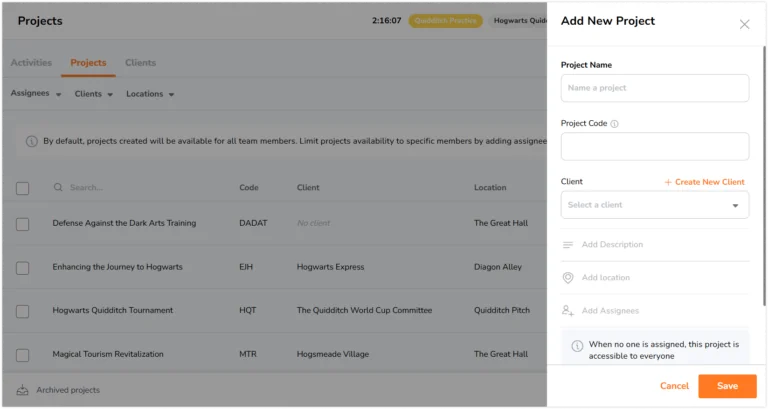Open the Locations filter dropdown
Screen dimensions: 768x409
pyautogui.click(x=150, y=94)
